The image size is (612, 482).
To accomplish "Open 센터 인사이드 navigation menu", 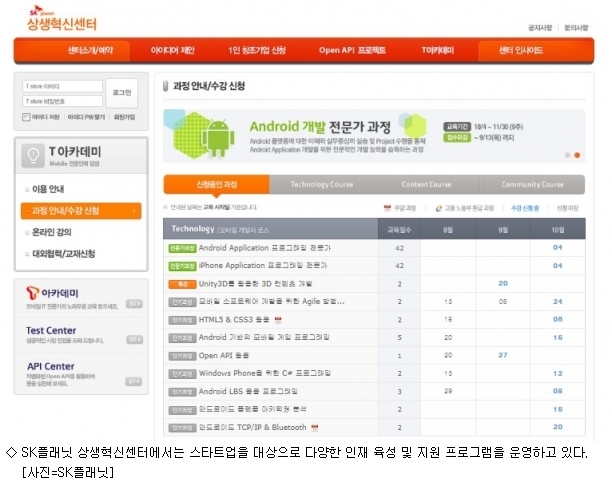I will coord(521,50).
